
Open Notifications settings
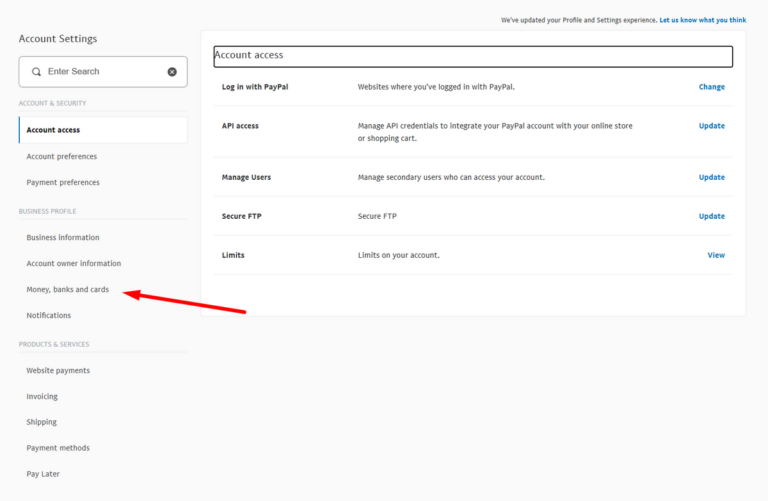pyautogui.click(x=48, y=315)
